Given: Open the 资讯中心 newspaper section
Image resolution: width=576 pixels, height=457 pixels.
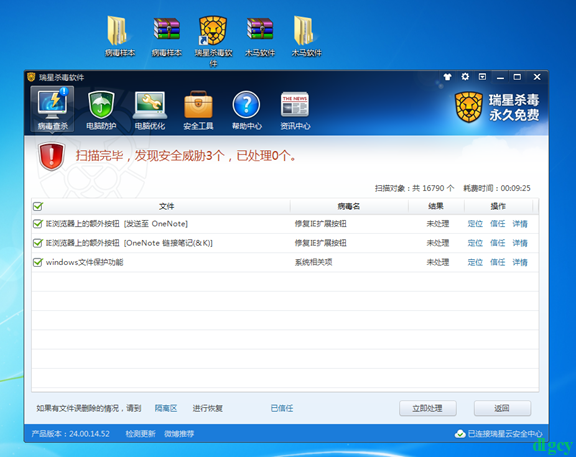Looking at the screenshot, I should click(295, 110).
